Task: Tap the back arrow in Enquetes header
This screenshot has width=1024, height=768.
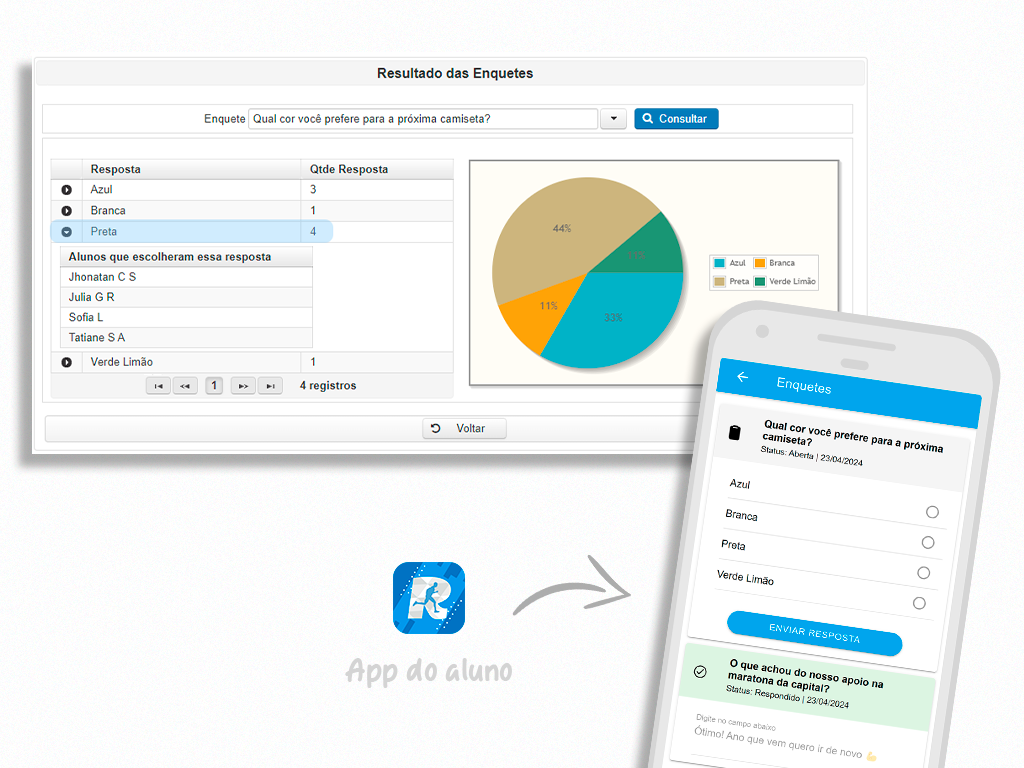Action: click(x=742, y=377)
